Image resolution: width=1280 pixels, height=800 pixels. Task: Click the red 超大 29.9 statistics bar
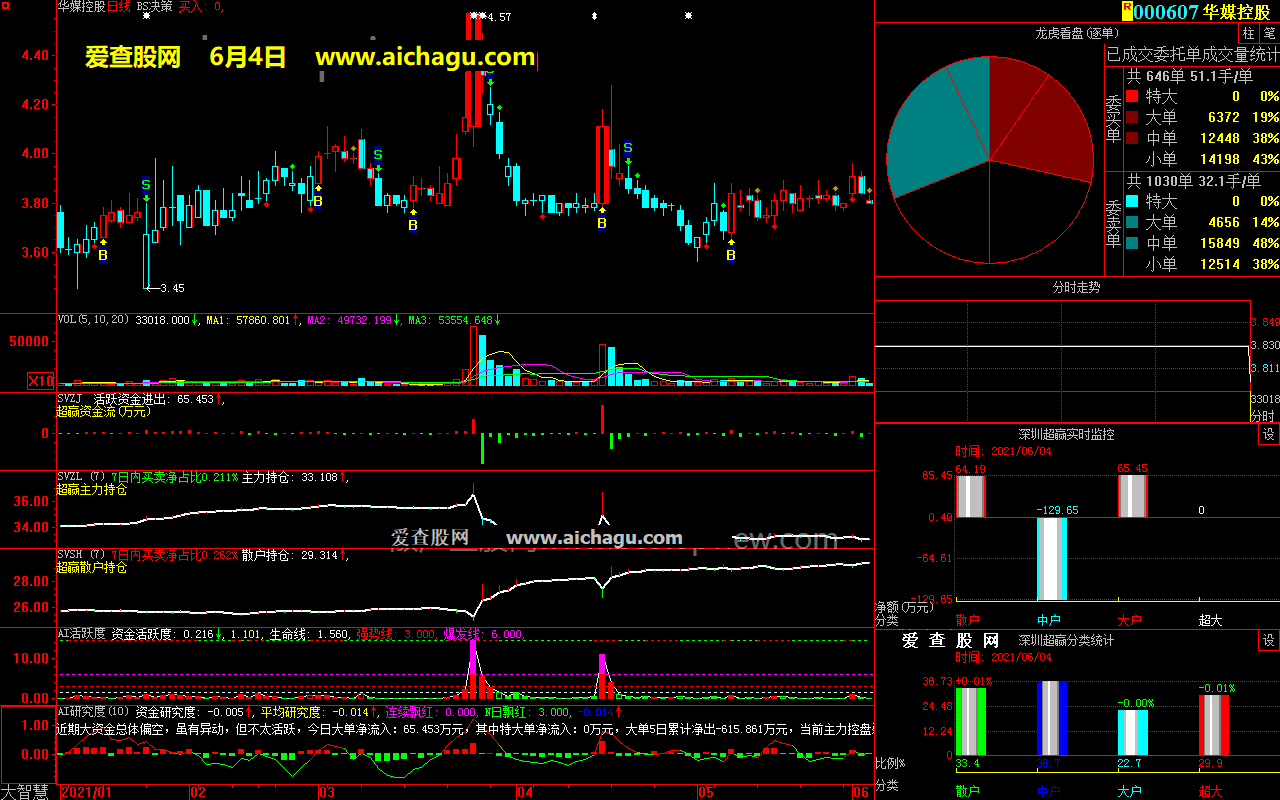coord(1214,726)
